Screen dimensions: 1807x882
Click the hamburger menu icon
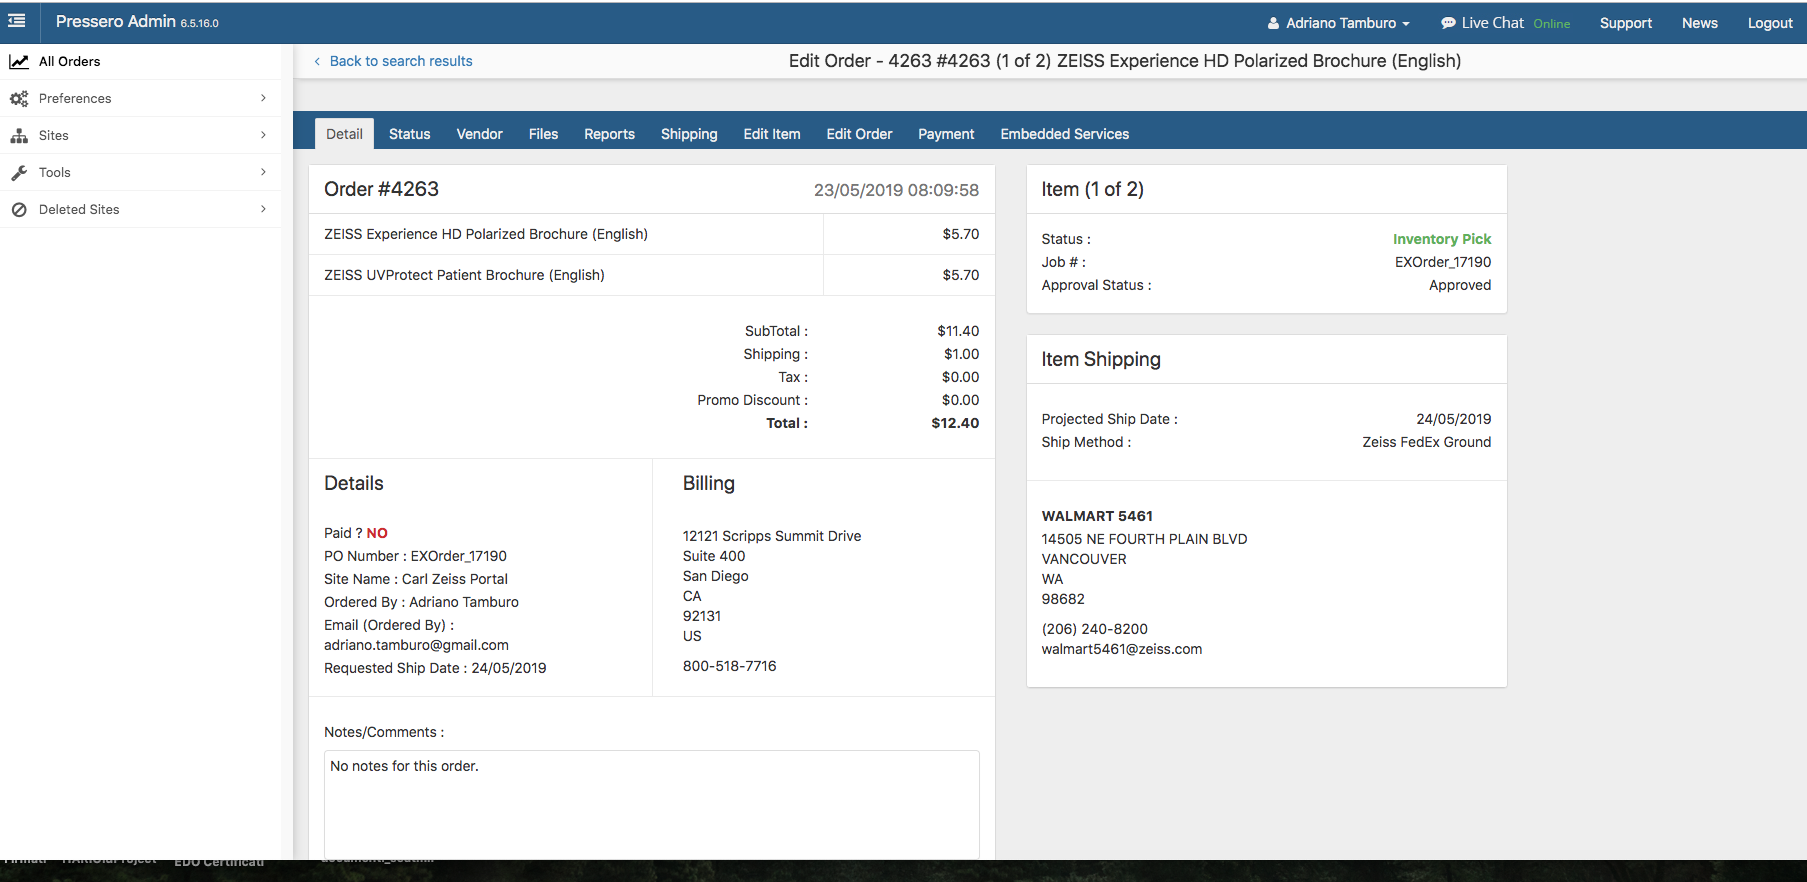(x=17, y=21)
